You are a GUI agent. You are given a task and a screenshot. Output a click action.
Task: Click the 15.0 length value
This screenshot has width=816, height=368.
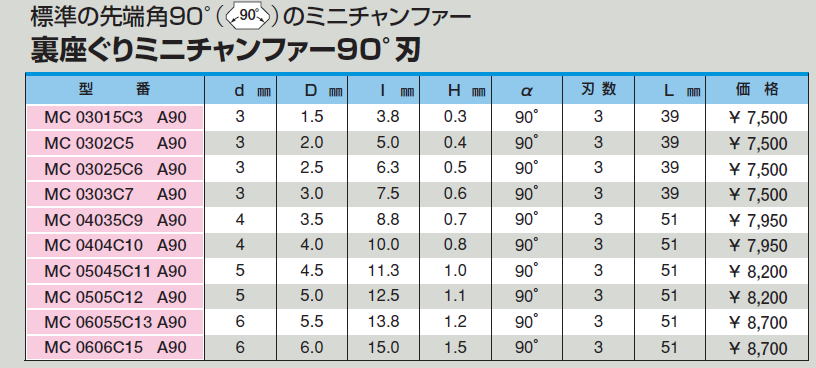[x=385, y=347]
